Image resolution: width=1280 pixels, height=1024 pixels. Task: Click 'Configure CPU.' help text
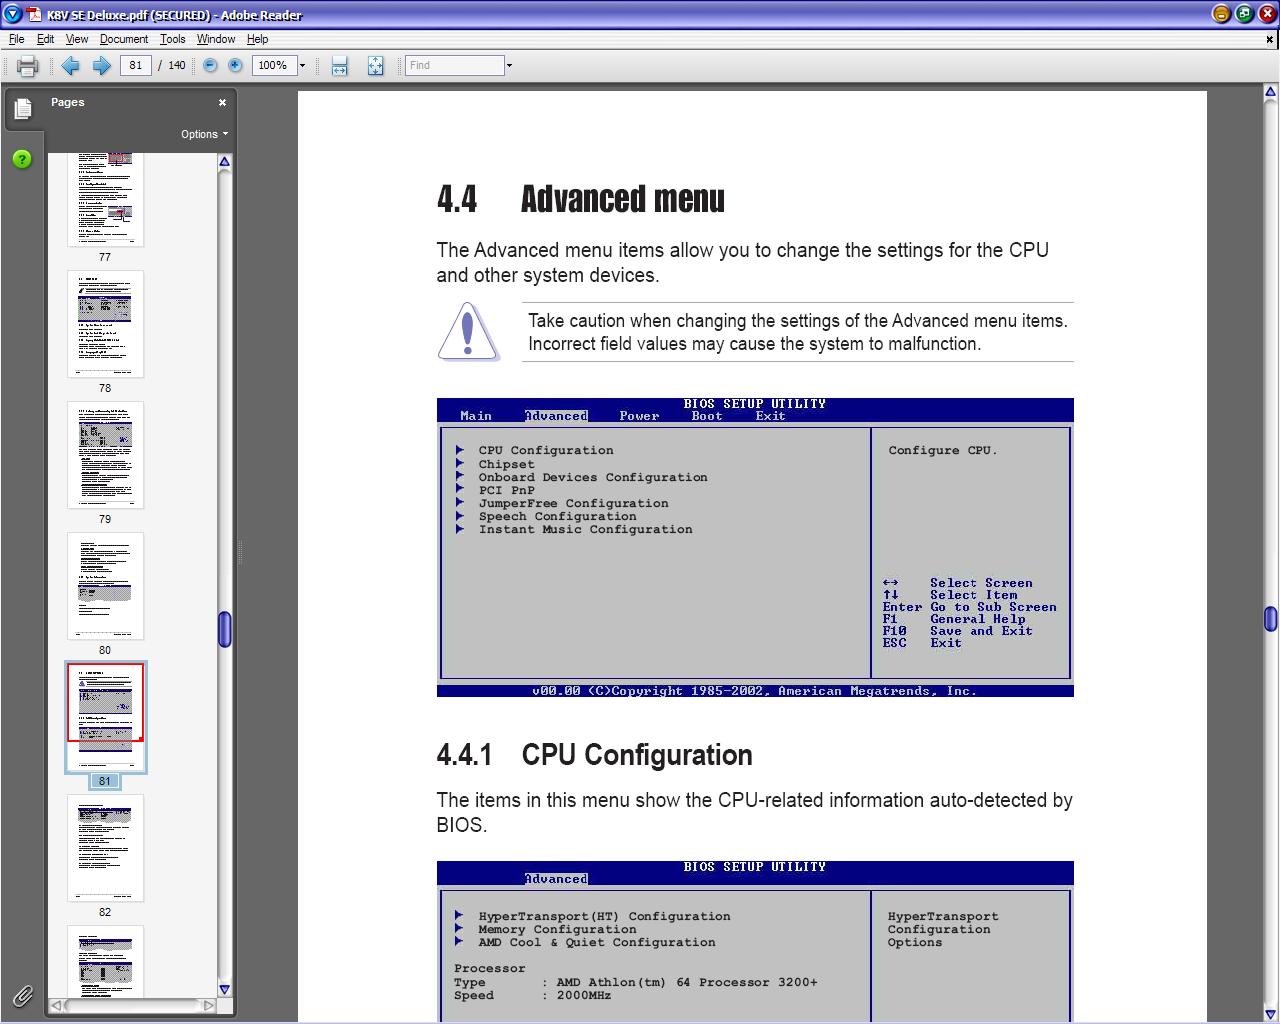click(x=942, y=451)
